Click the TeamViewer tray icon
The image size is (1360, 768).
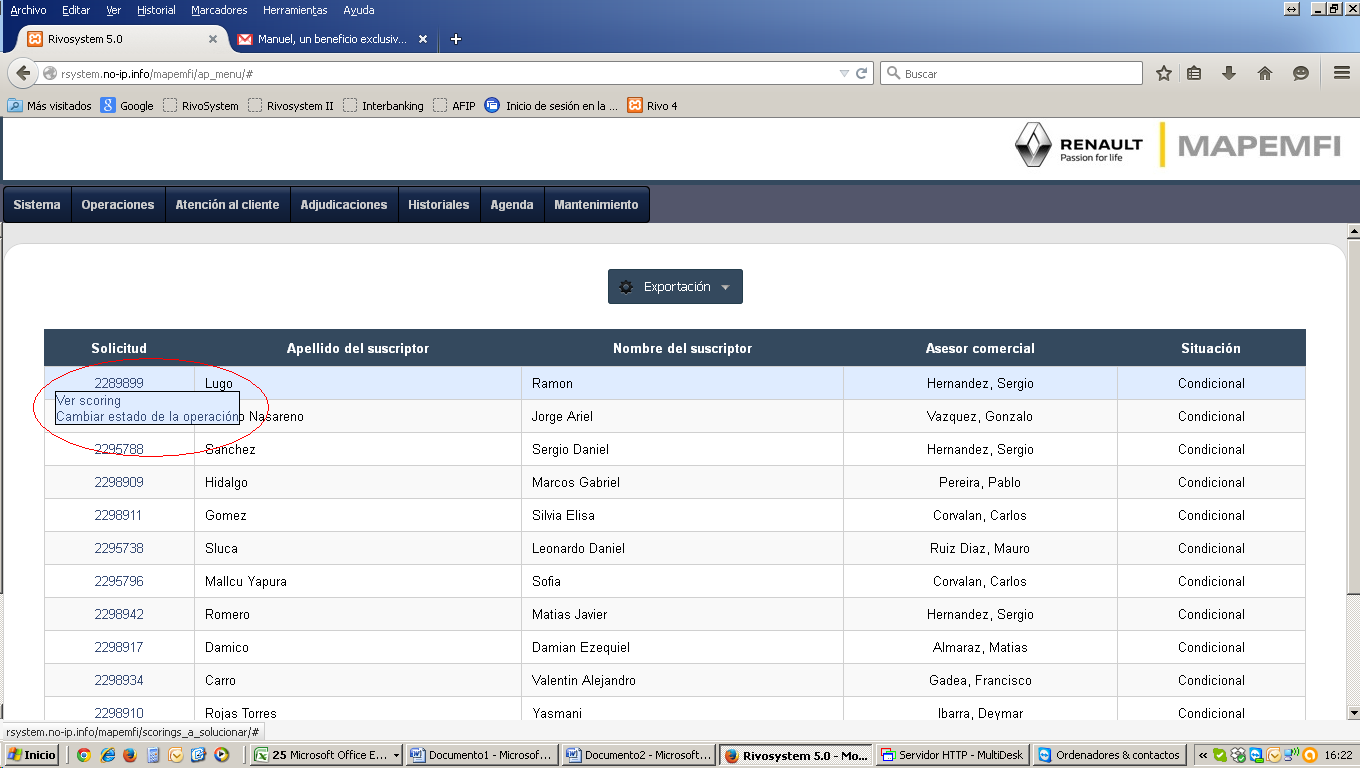pos(1256,755)
